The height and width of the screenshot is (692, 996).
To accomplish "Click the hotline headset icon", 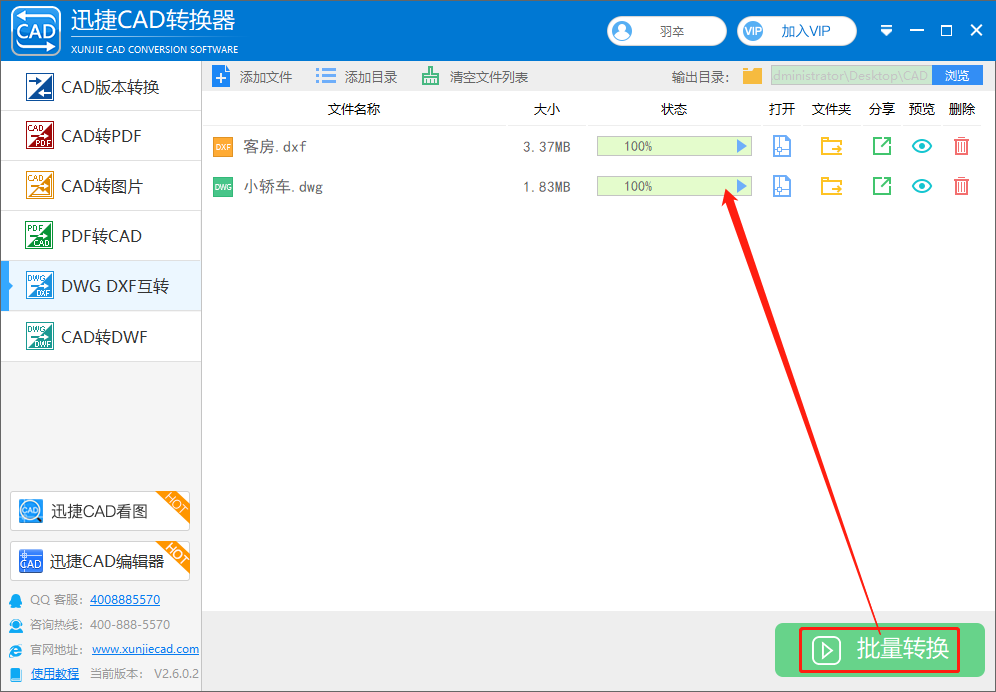I will [x=16, y=625].
